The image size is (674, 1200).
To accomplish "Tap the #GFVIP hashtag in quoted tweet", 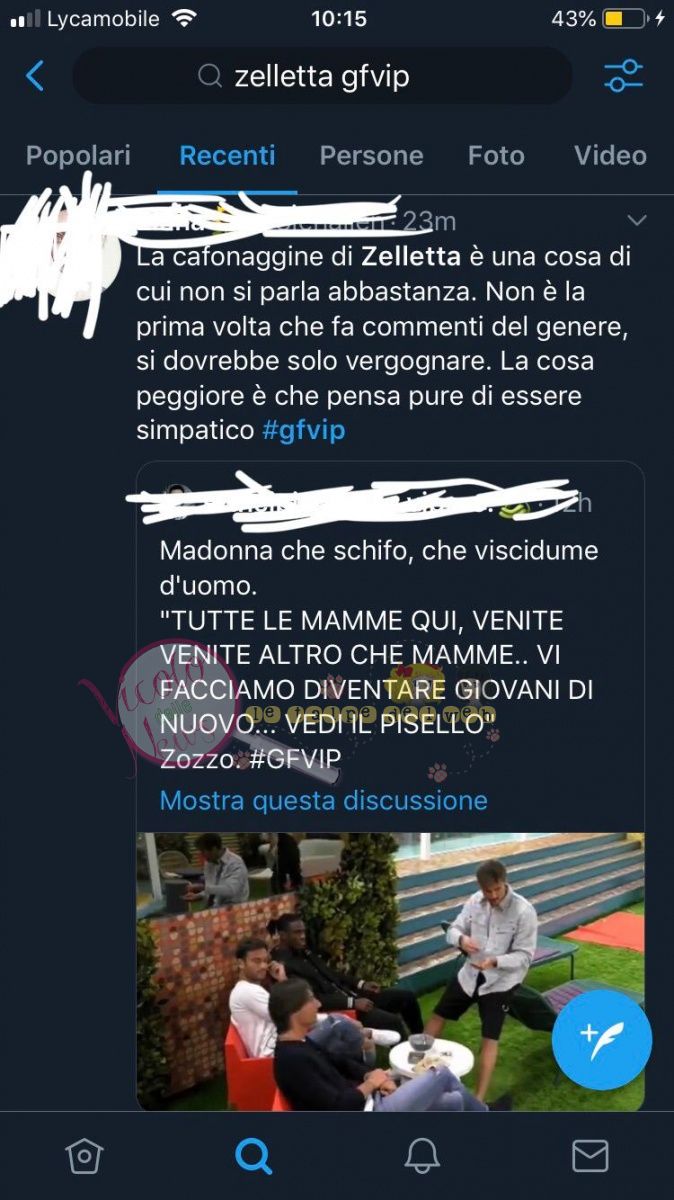I will [x=293, y=758].
